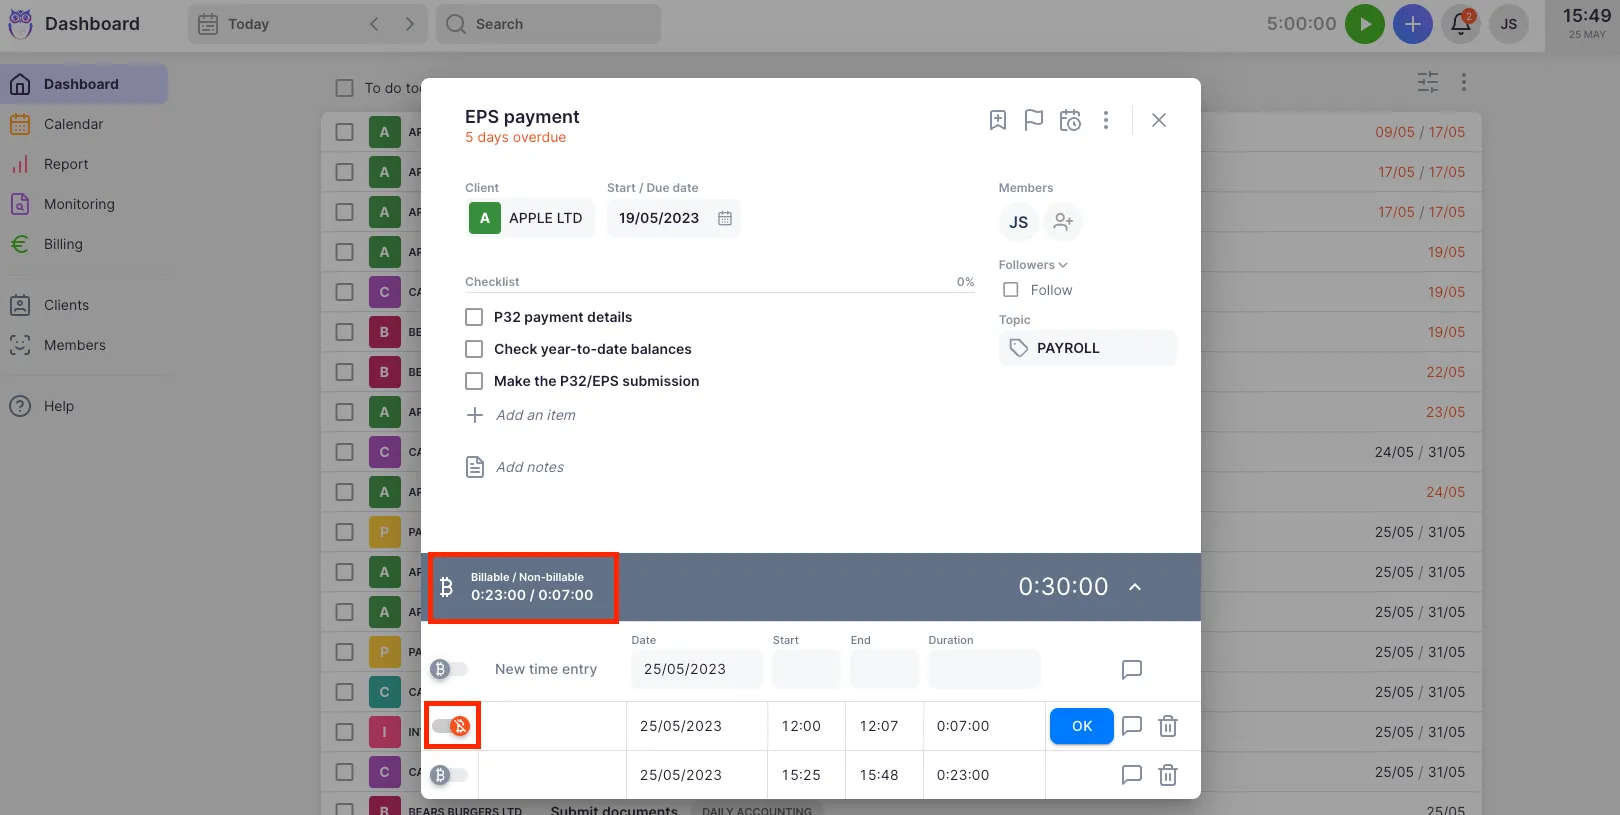Start the timer with the green play button
This screenshot has height=815, width=1620.
1364,24
